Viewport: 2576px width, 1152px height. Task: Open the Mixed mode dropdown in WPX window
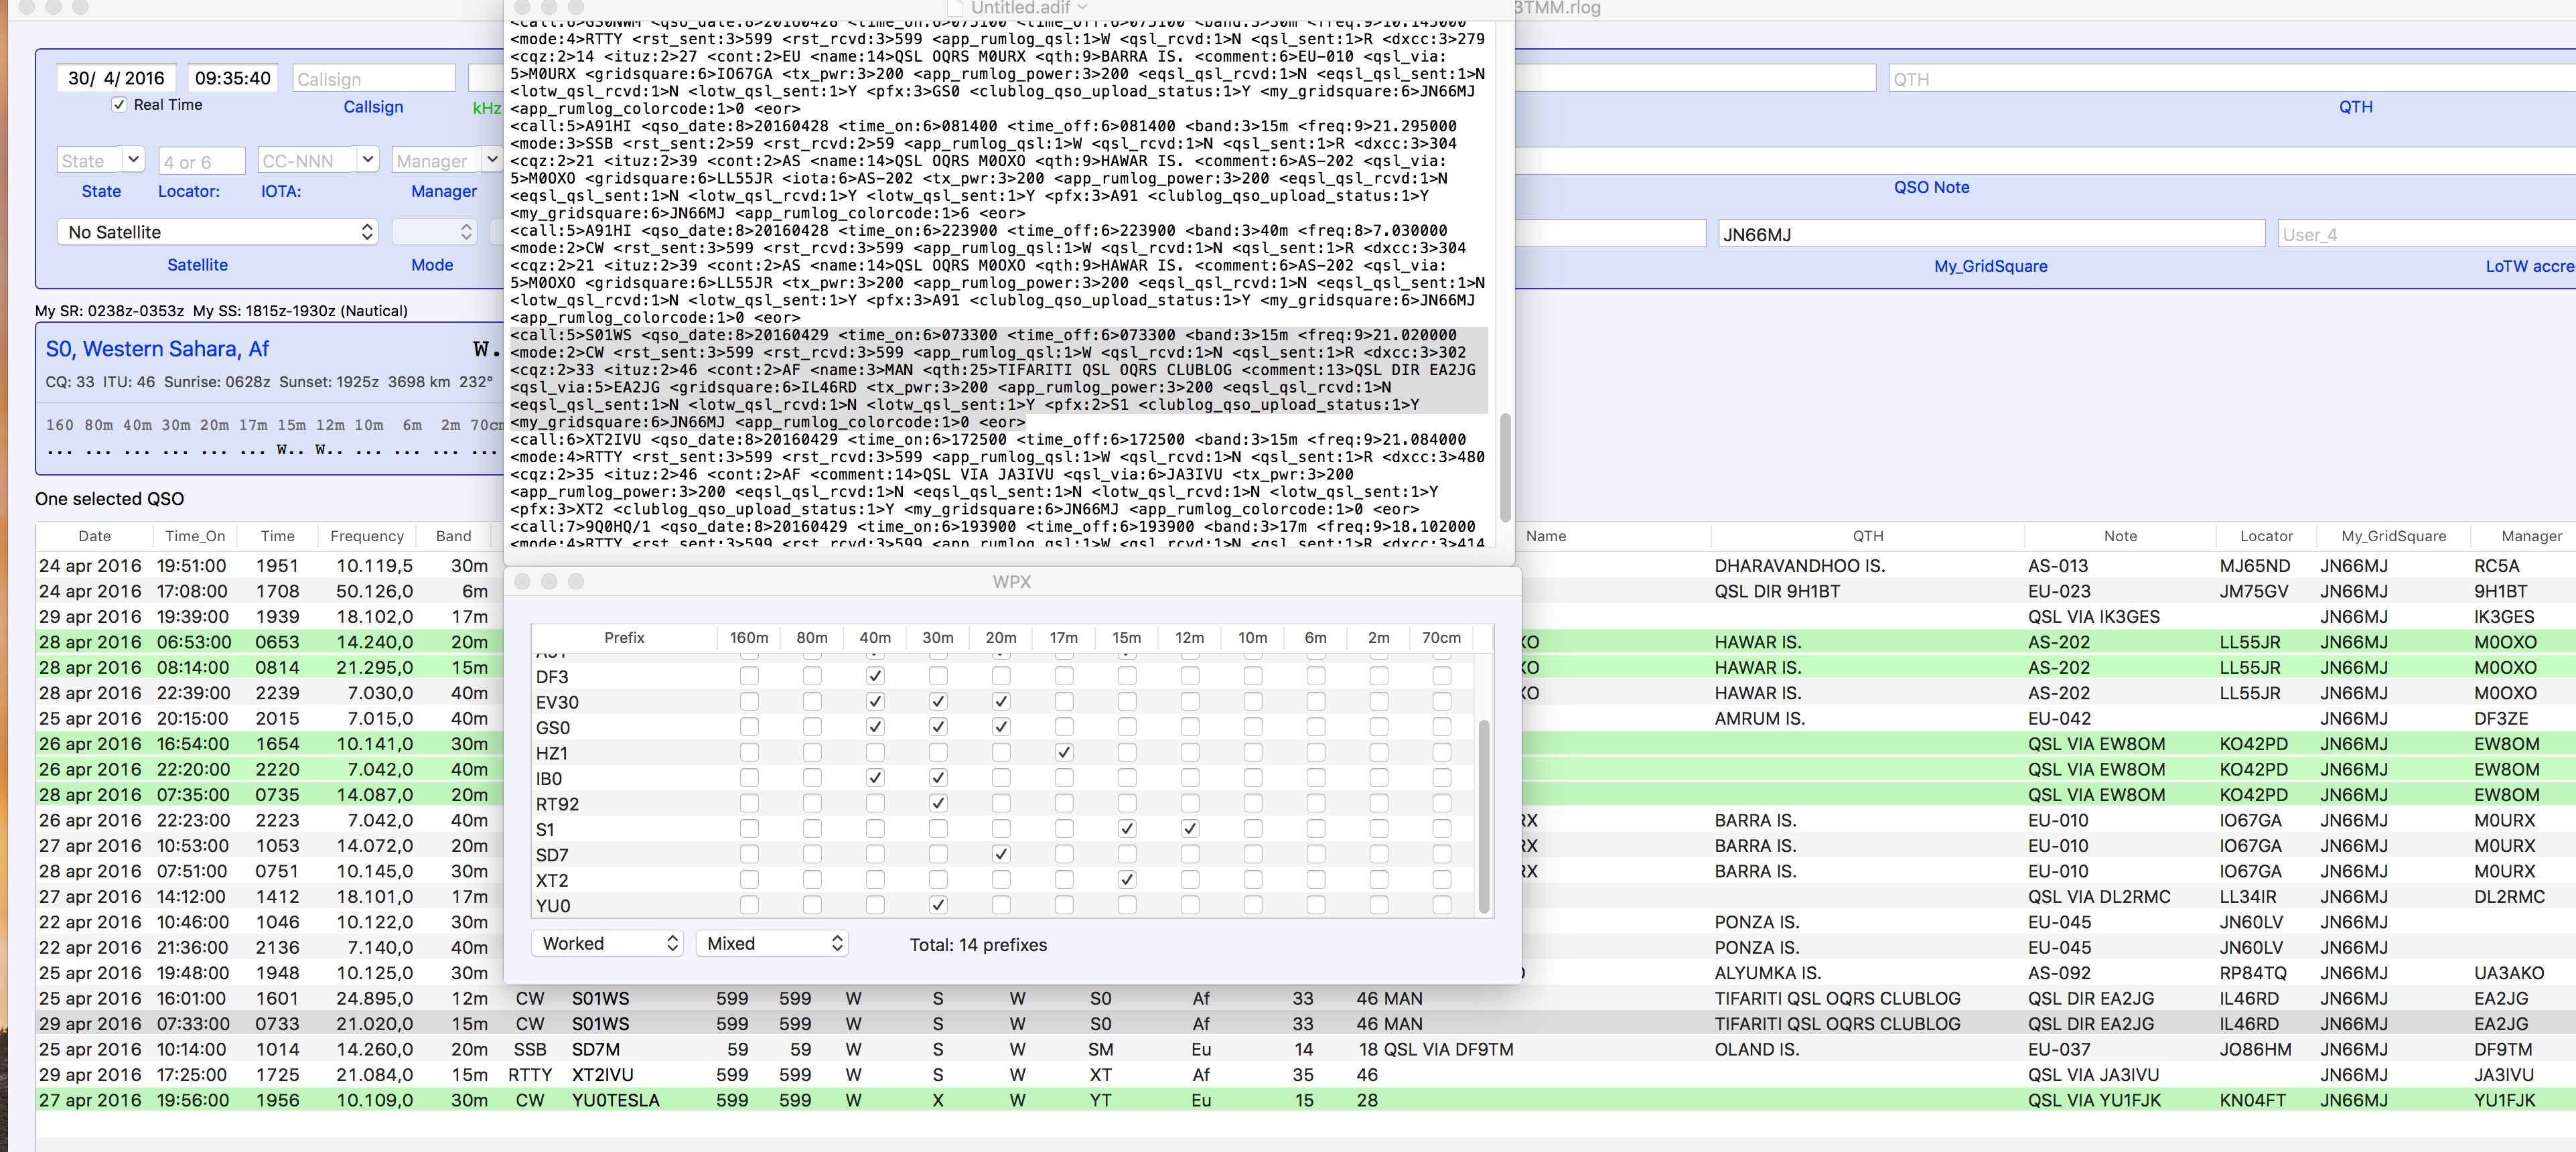pos(772,943)
